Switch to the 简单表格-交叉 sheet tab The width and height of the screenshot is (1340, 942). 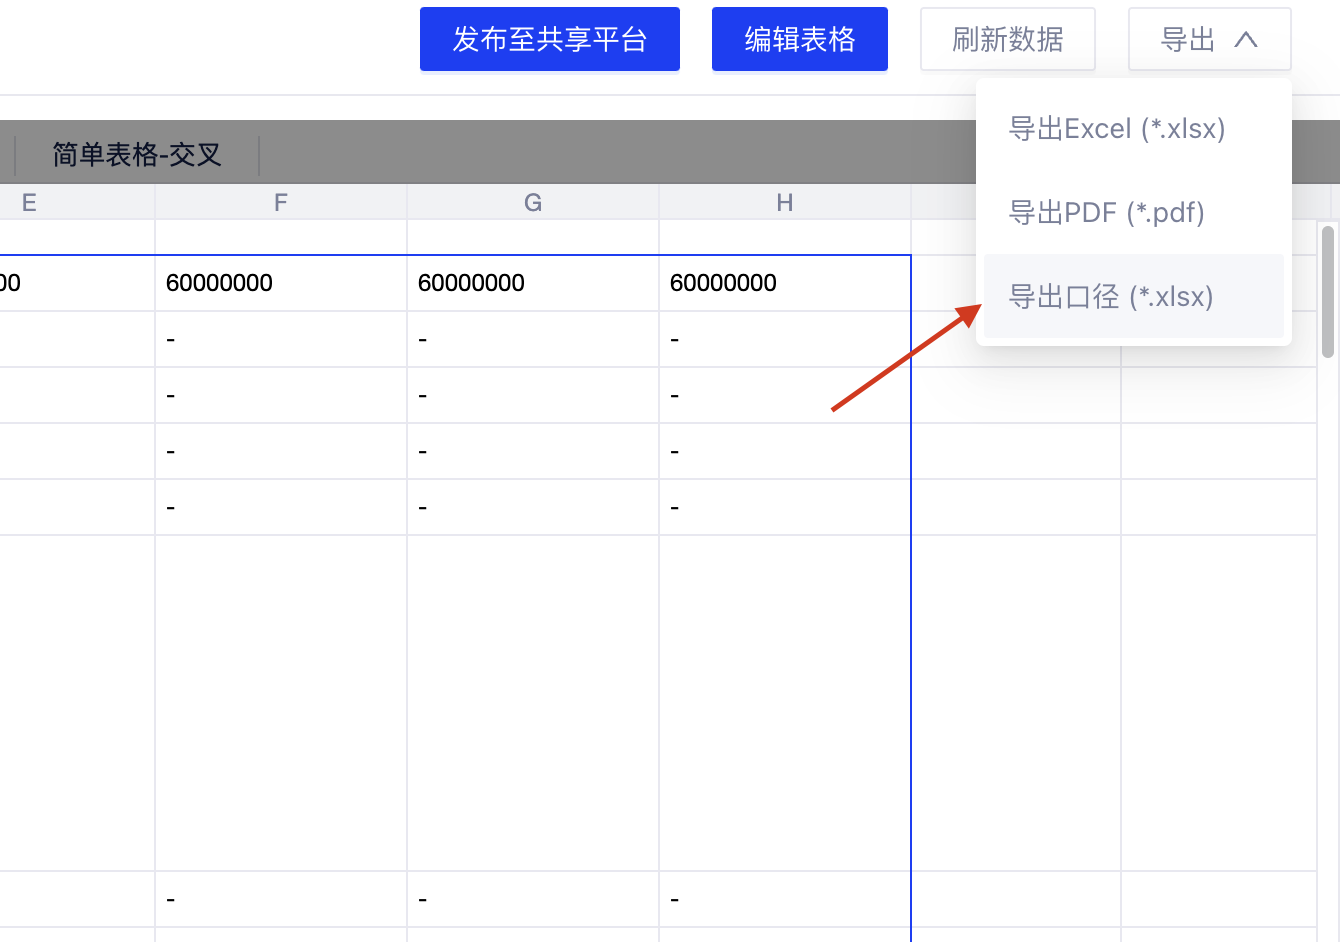tap(137, 155)
